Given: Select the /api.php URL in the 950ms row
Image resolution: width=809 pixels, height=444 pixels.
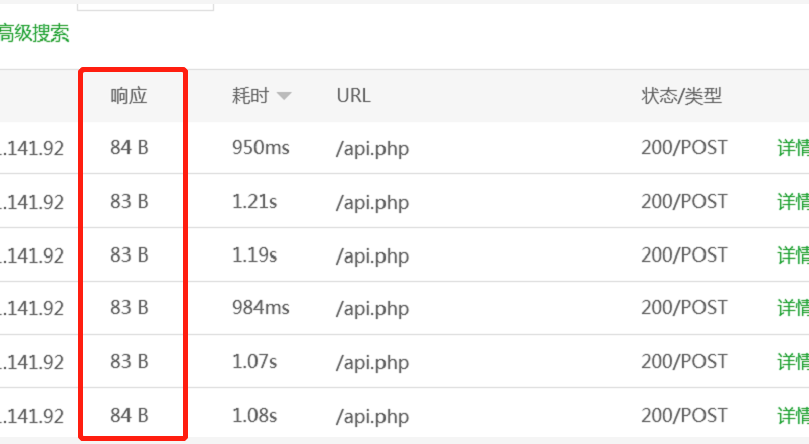Looking at the screenshot, I should point(372,149).
